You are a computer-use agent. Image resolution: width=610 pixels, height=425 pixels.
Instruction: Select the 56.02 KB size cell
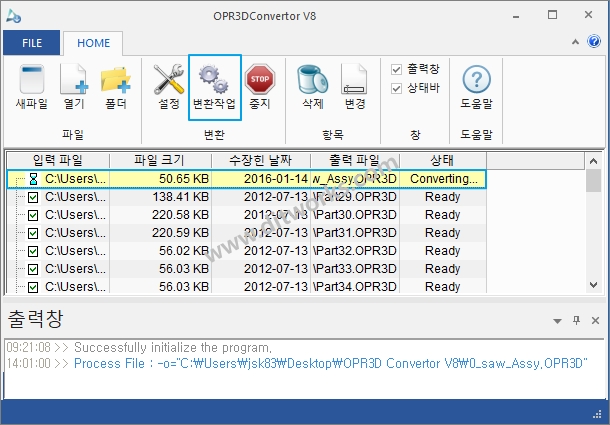161,251
